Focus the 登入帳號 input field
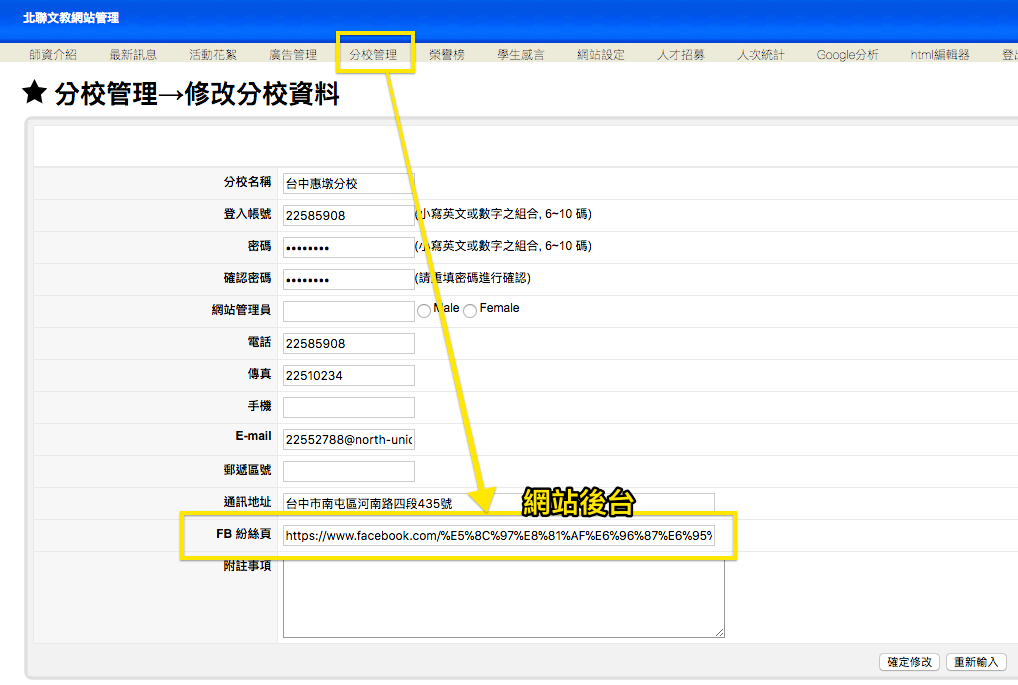The height and width of the screenshot is (685, 1018). coord(348,216)
